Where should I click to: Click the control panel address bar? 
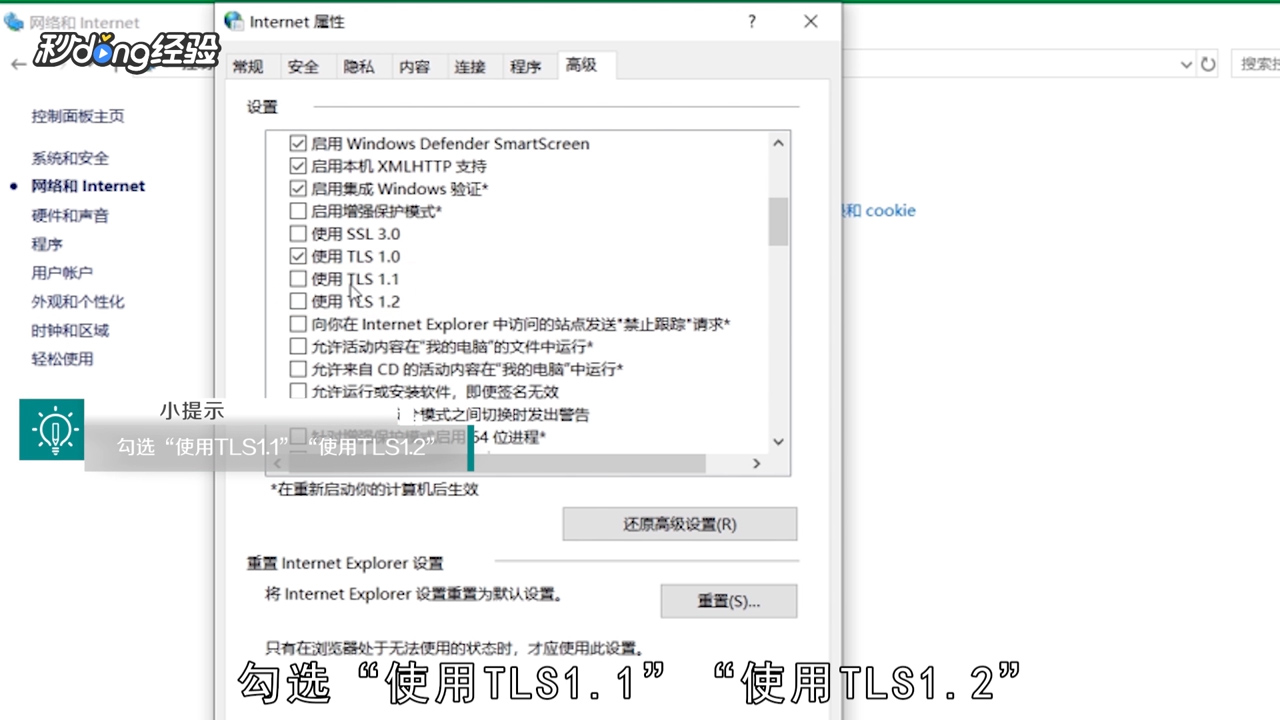[x=1018, y=64]
